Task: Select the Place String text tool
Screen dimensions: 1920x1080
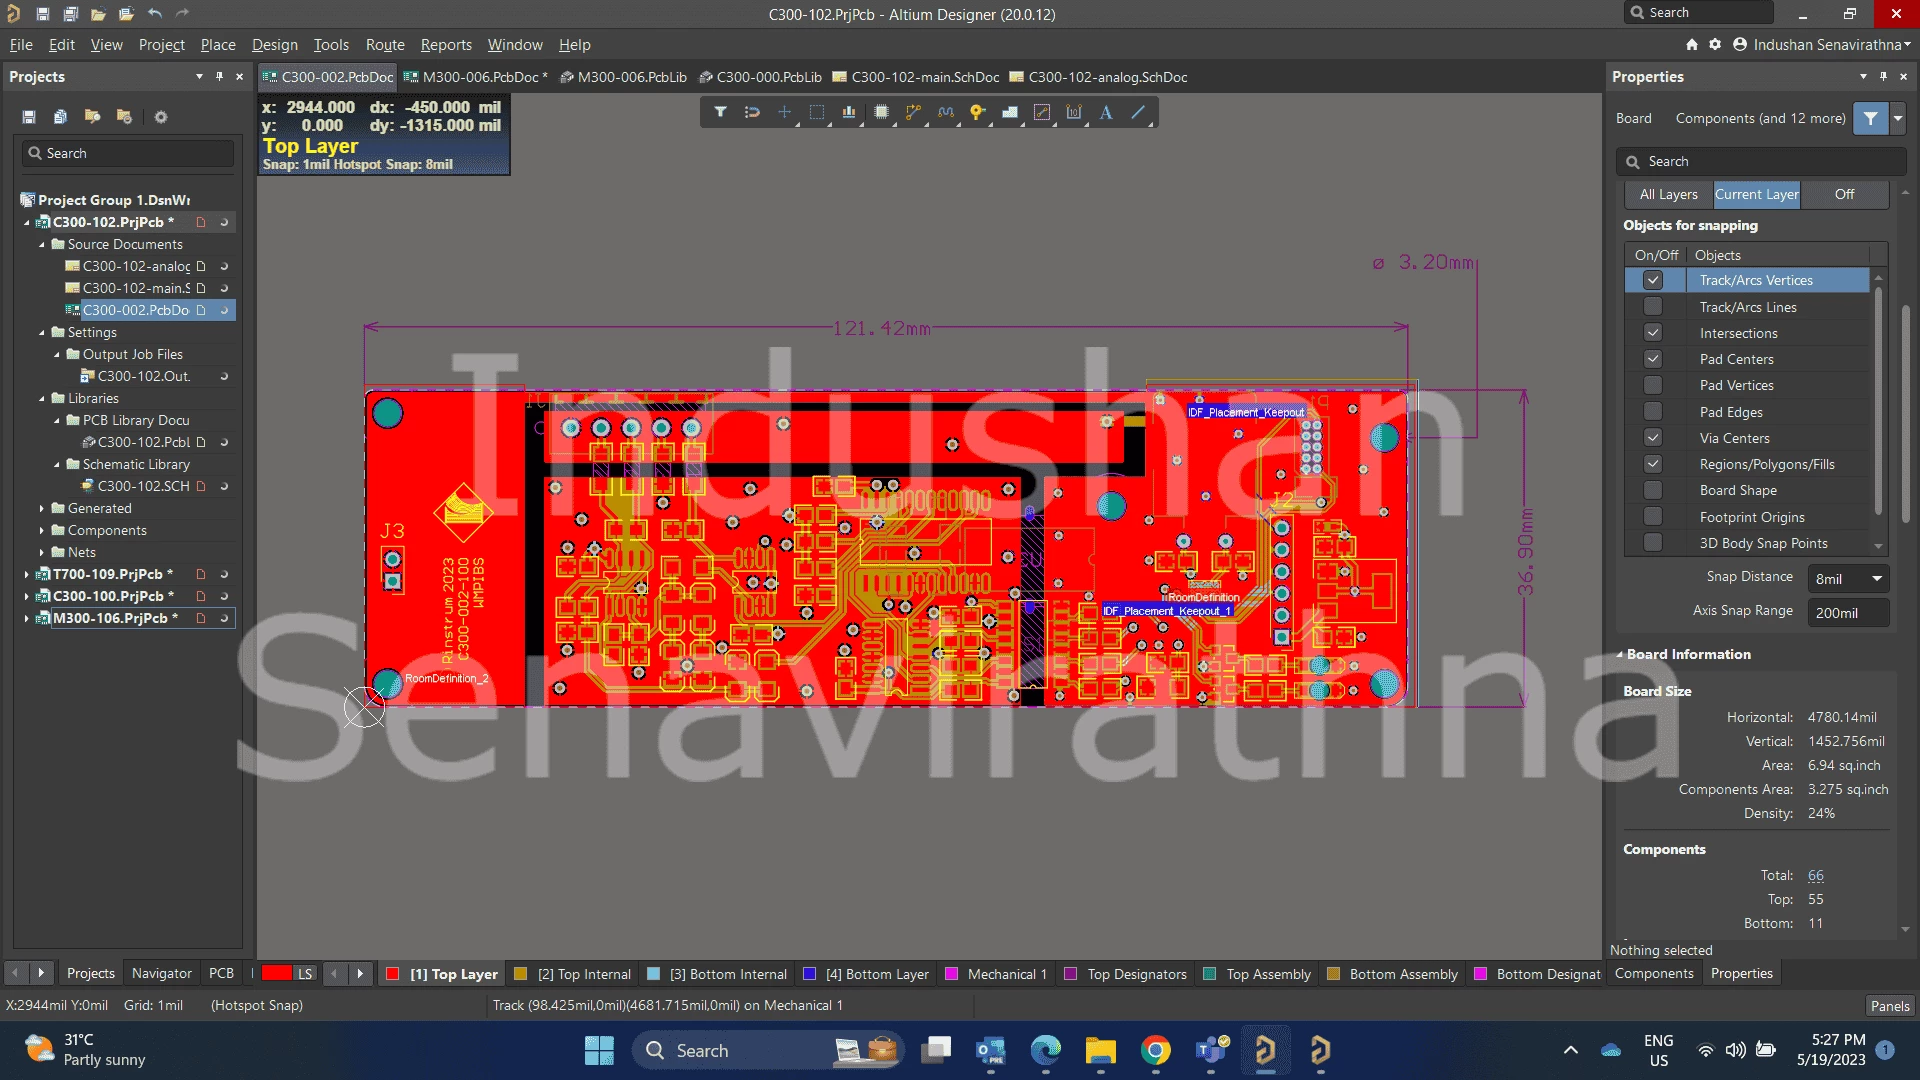Action: tap(1106, 112)
